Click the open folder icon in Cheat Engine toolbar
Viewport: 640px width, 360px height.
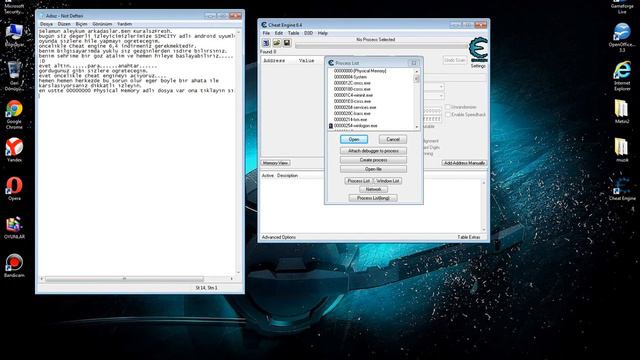(277, 43)
